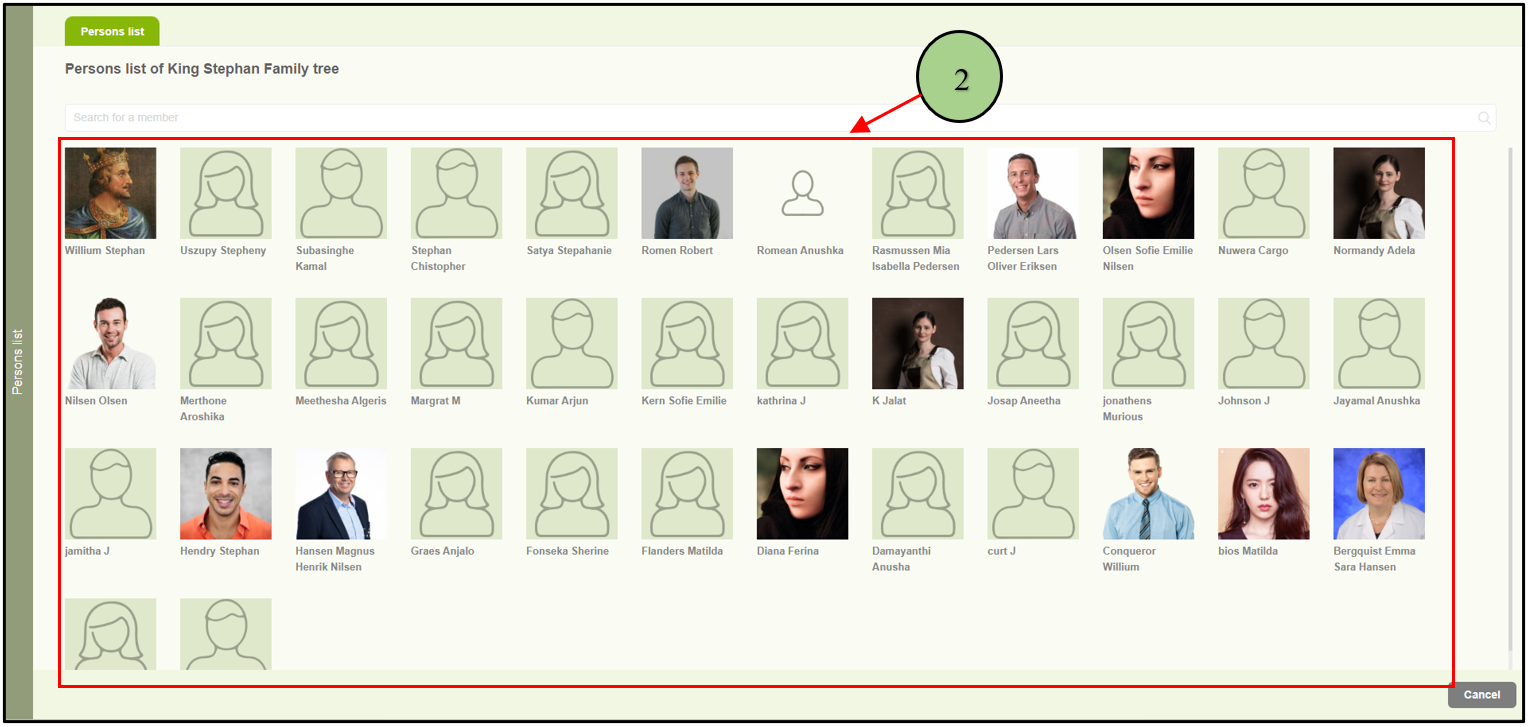The image size is (1529, 727).
Task: Click Bergquist Emma Sara Hansen's photo
Action: pyautogui.click(x=1378, y=493)
